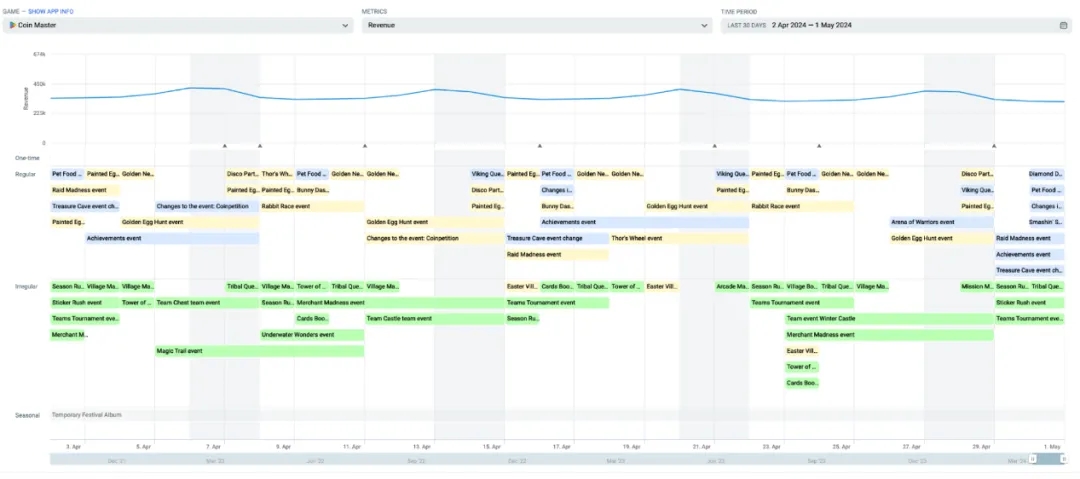Click the Team Chest team event bar
The width and height of the screenshot is (1080, 479).
206,303
